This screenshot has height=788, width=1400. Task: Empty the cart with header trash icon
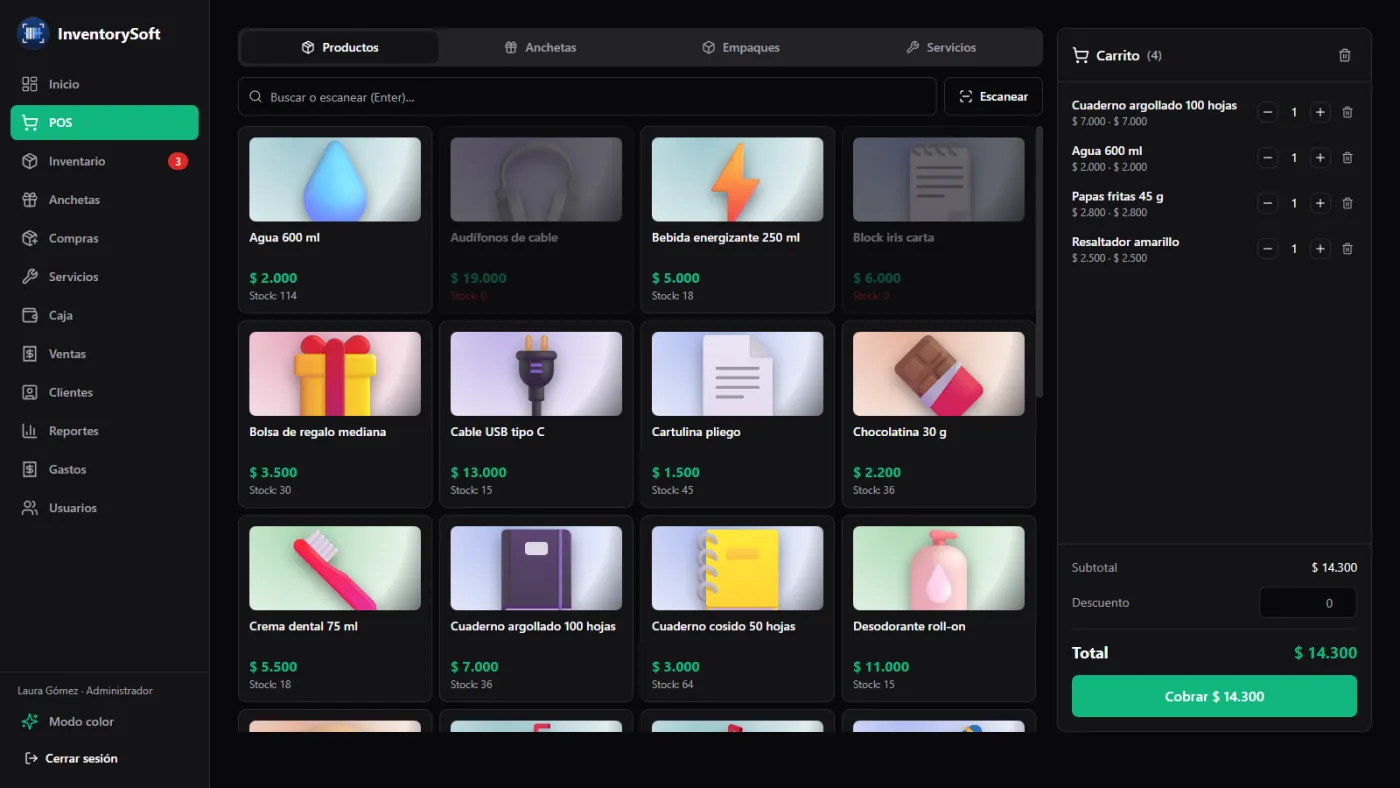click(x=1344, y=55)
